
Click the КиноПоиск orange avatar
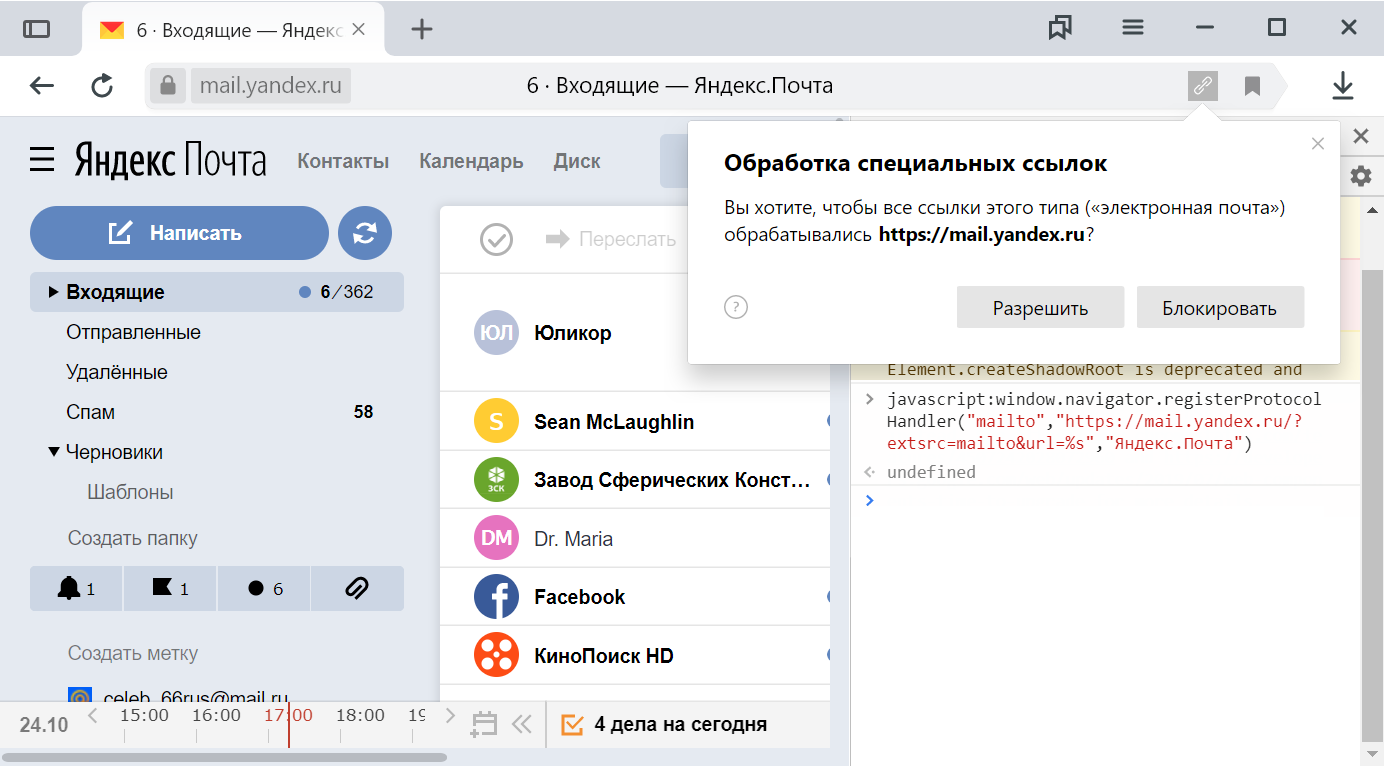coord(497,656)
